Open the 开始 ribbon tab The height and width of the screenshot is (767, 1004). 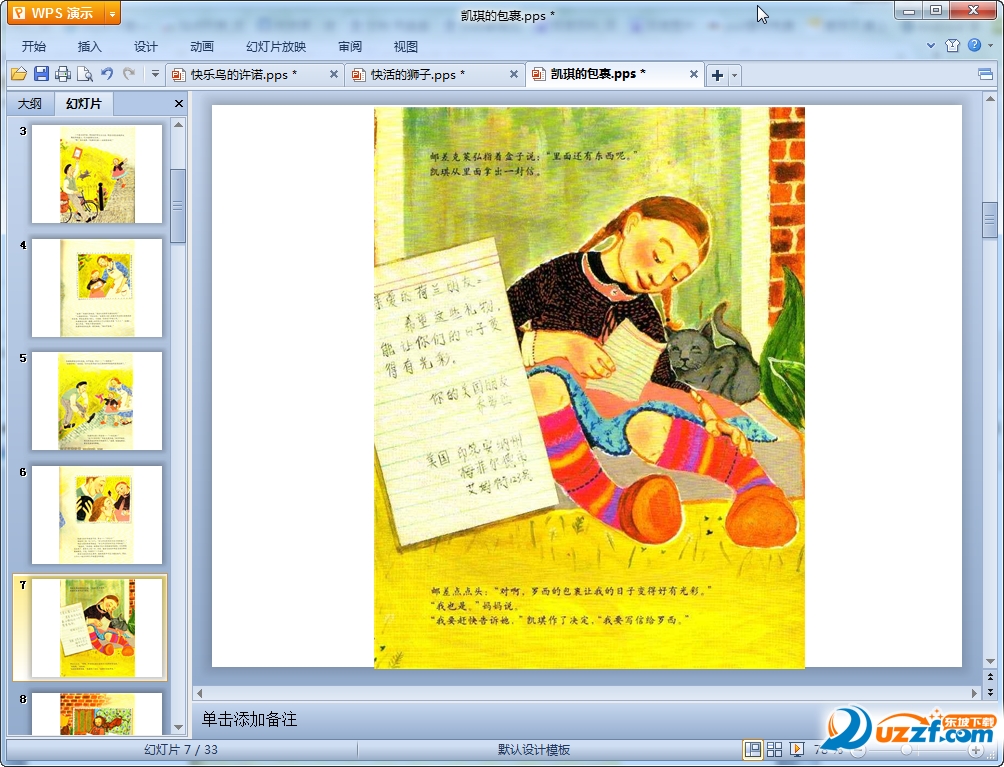click(x=33, y=46)
